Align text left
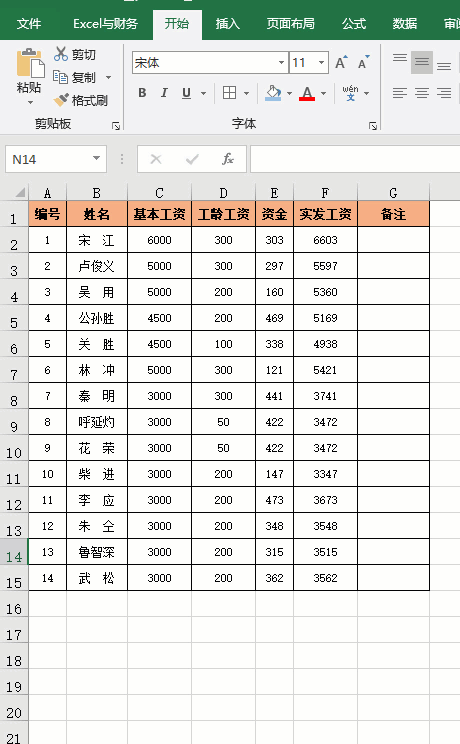 click(x=400, y=93)
